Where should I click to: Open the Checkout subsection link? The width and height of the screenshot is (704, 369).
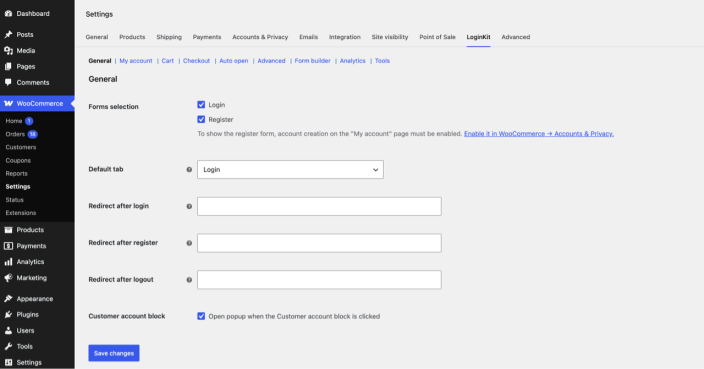click(x=196, y=61)
